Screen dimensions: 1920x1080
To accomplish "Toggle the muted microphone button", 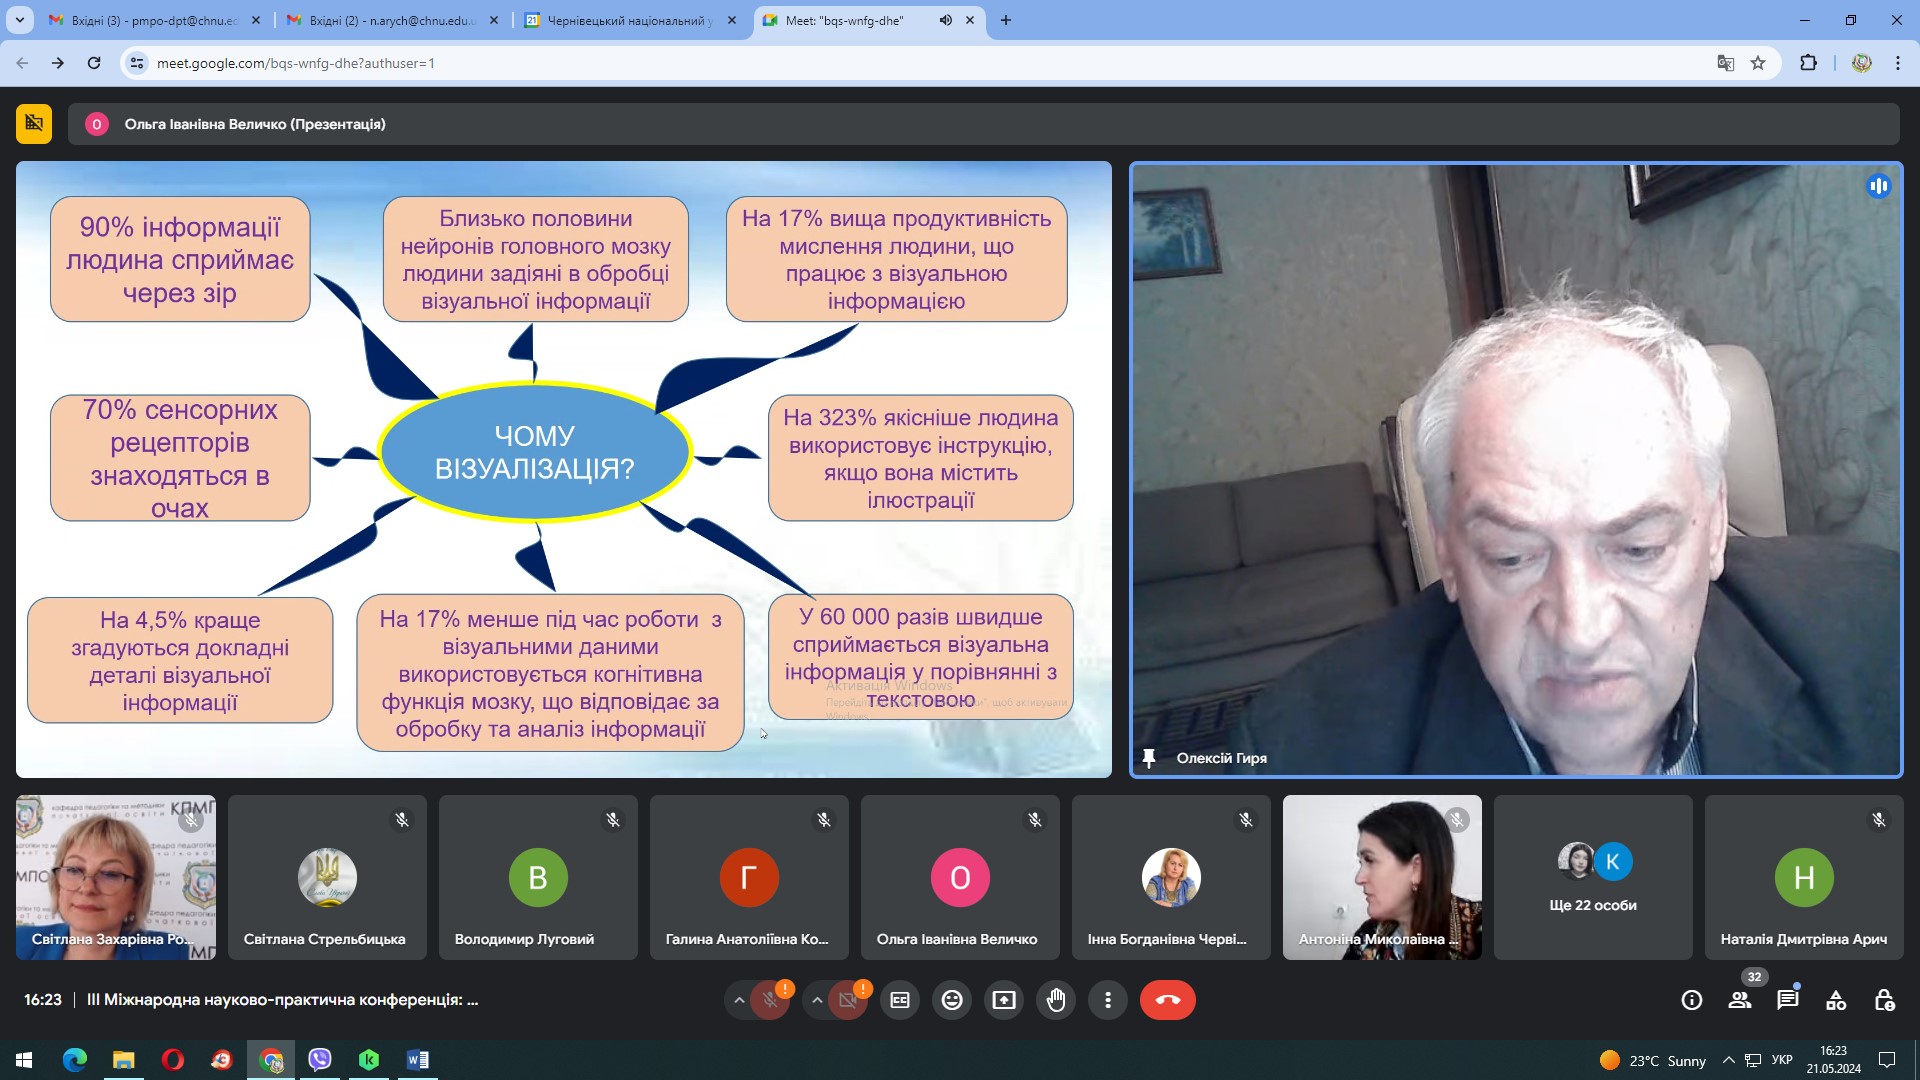I will pyautogui.click(x=770, y=1000).
